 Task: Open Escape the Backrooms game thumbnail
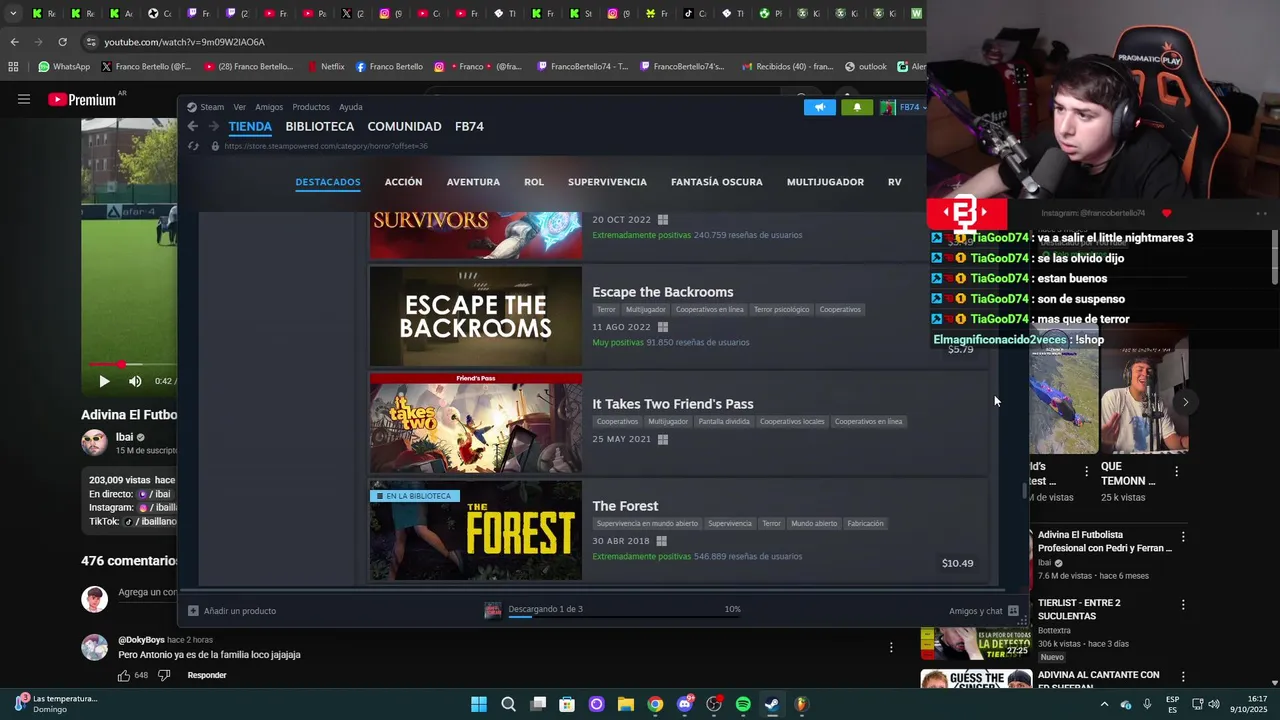(x=476, y=316)
